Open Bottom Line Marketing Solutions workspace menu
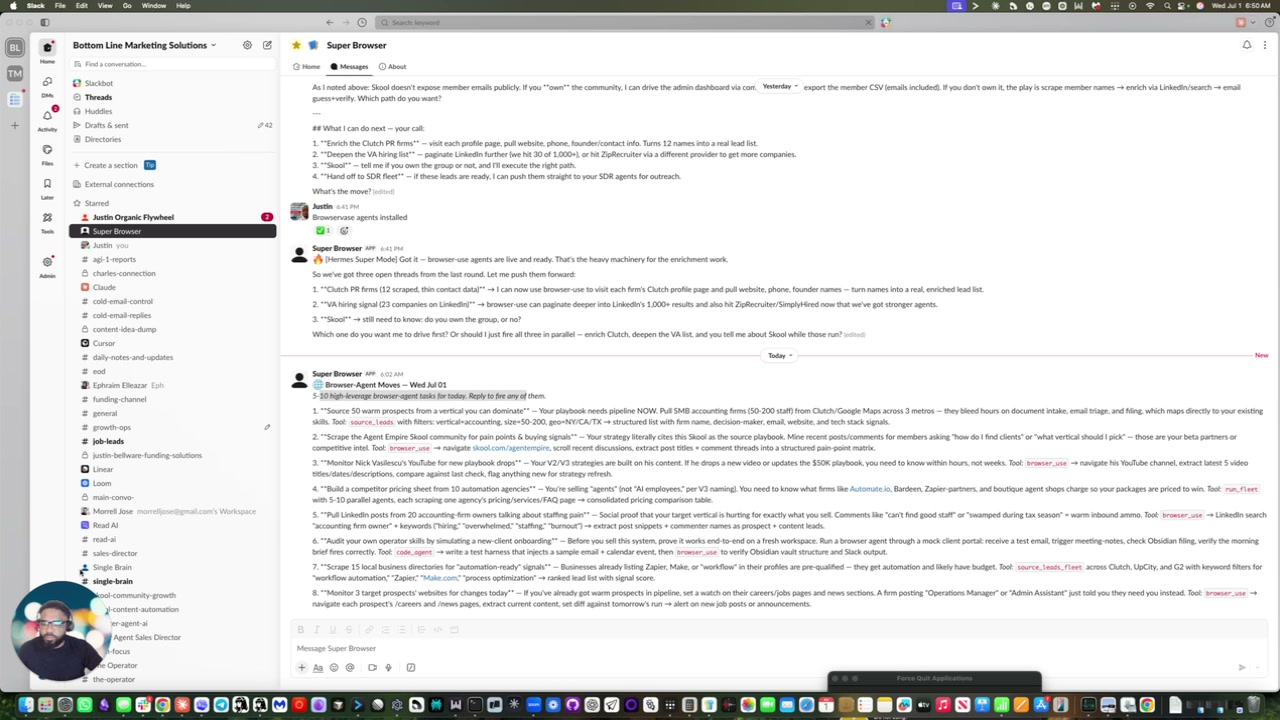Screen dimensions: 1280x720 [x=144, y=45]
